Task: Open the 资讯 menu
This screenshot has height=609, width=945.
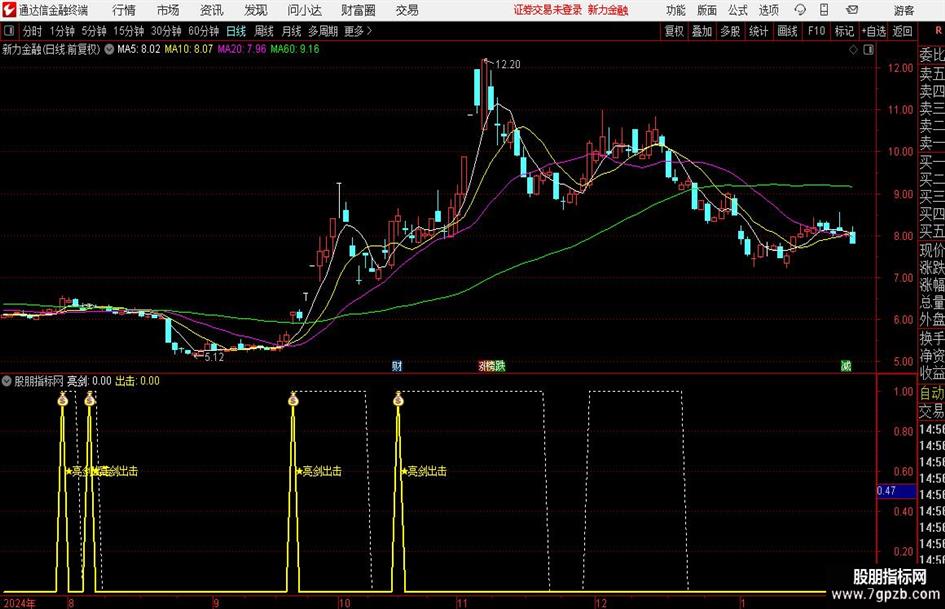Action: click(x=212, y=10)
